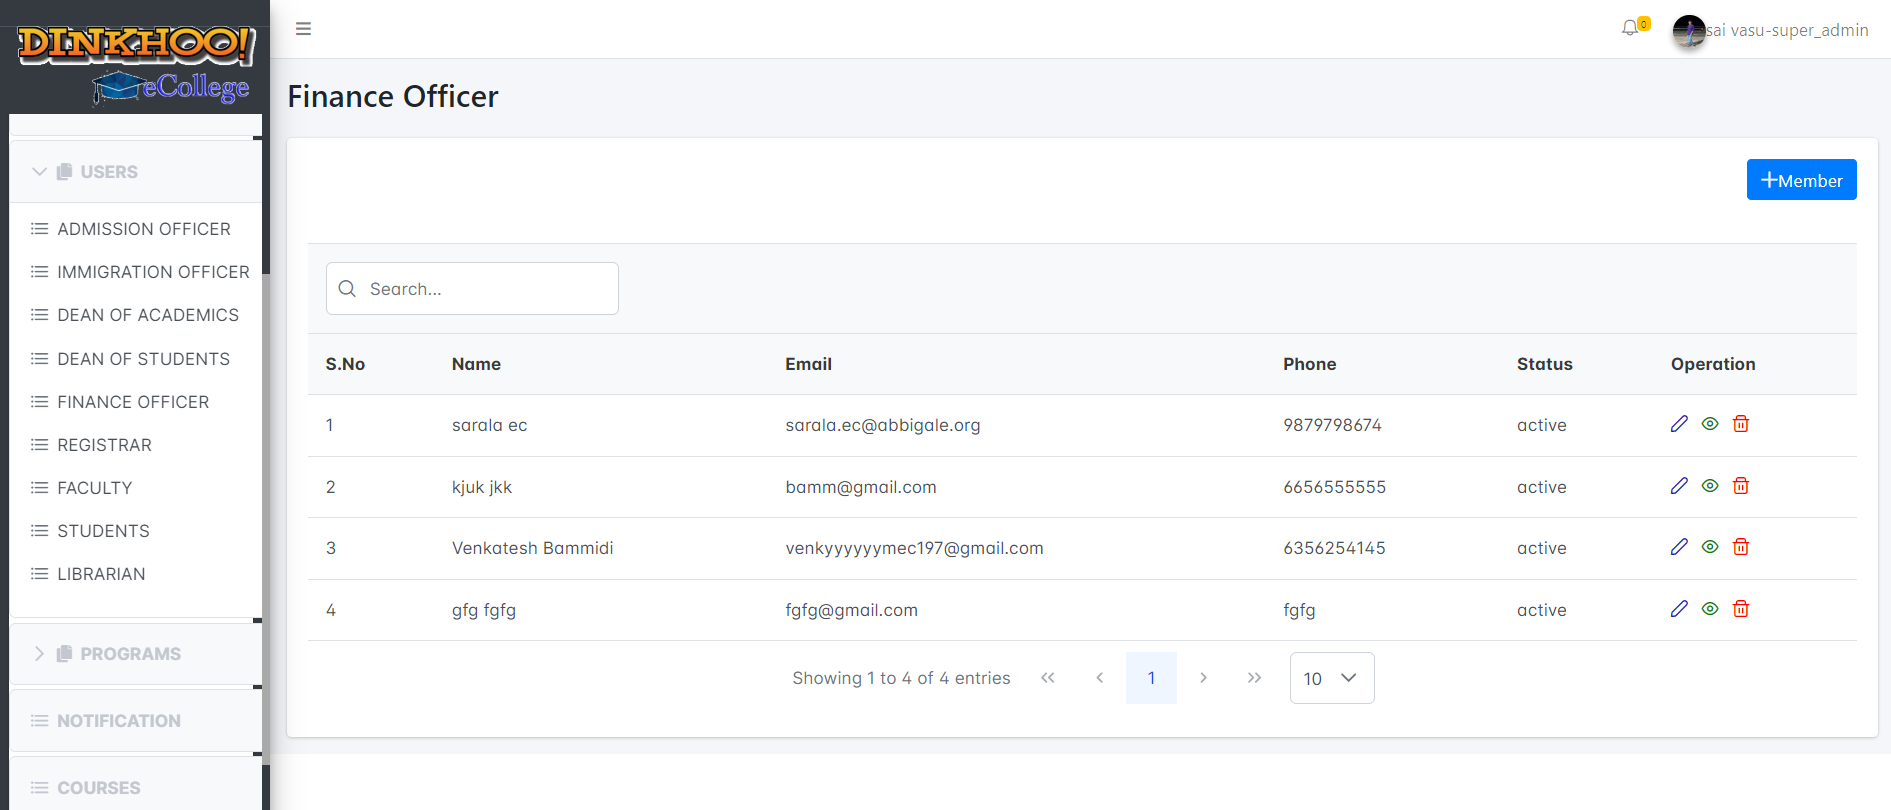
Task: Open the rows-per-page 10 dropdown
Action: coord(1332,678)
